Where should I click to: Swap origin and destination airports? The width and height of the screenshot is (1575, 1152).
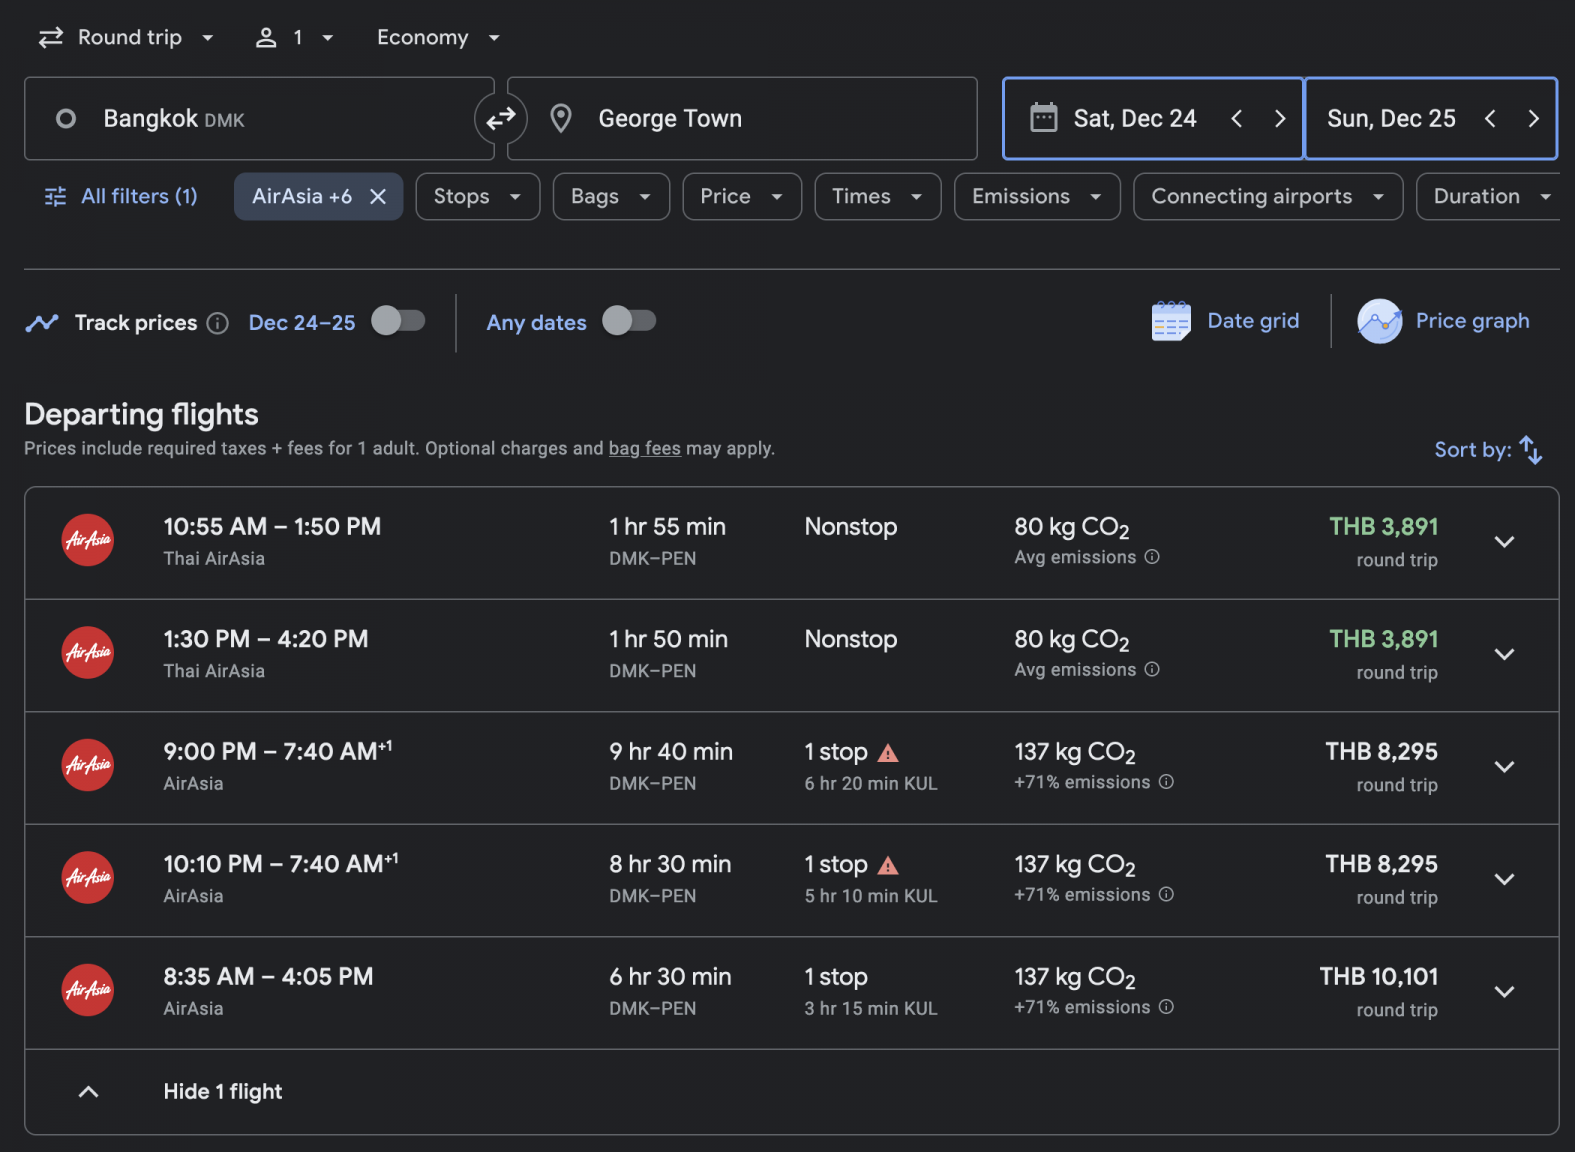point(500,119)
